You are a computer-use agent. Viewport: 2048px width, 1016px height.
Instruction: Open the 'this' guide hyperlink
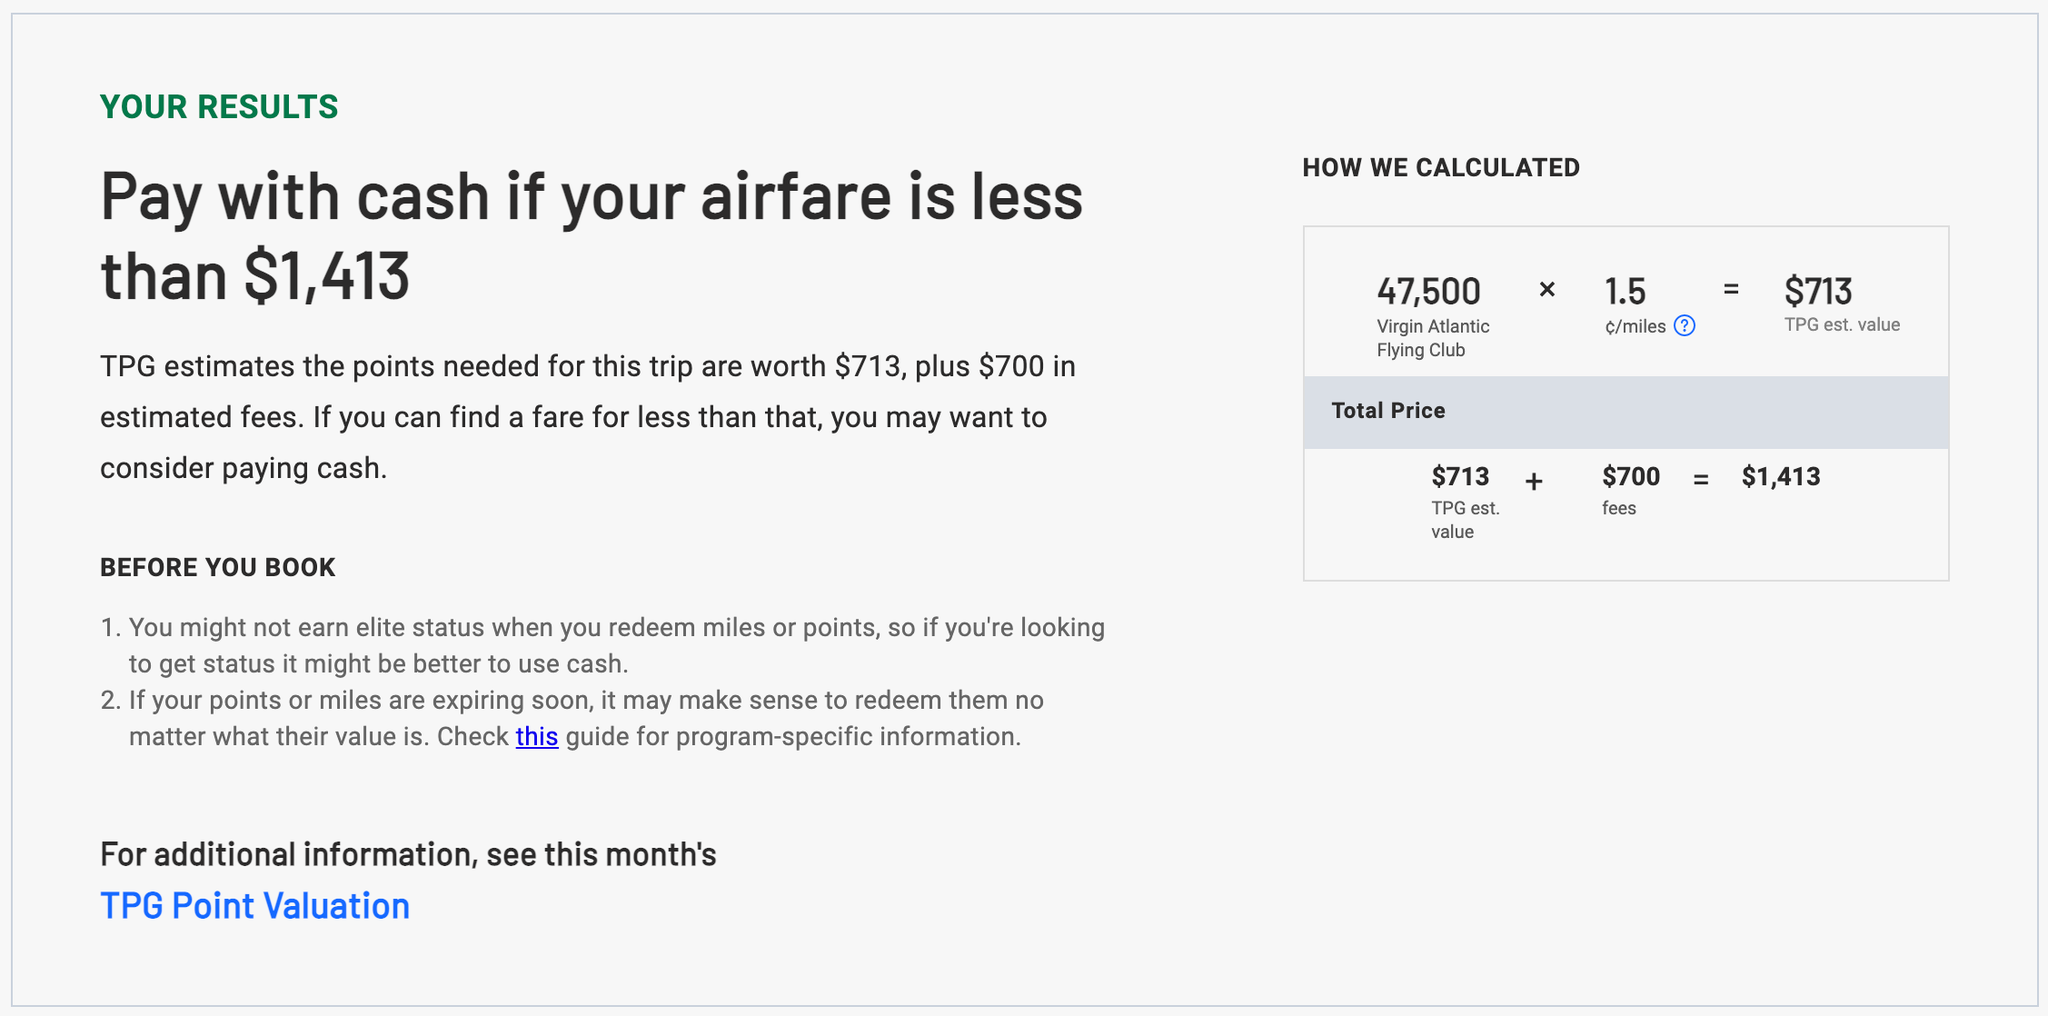click(536, 736)
